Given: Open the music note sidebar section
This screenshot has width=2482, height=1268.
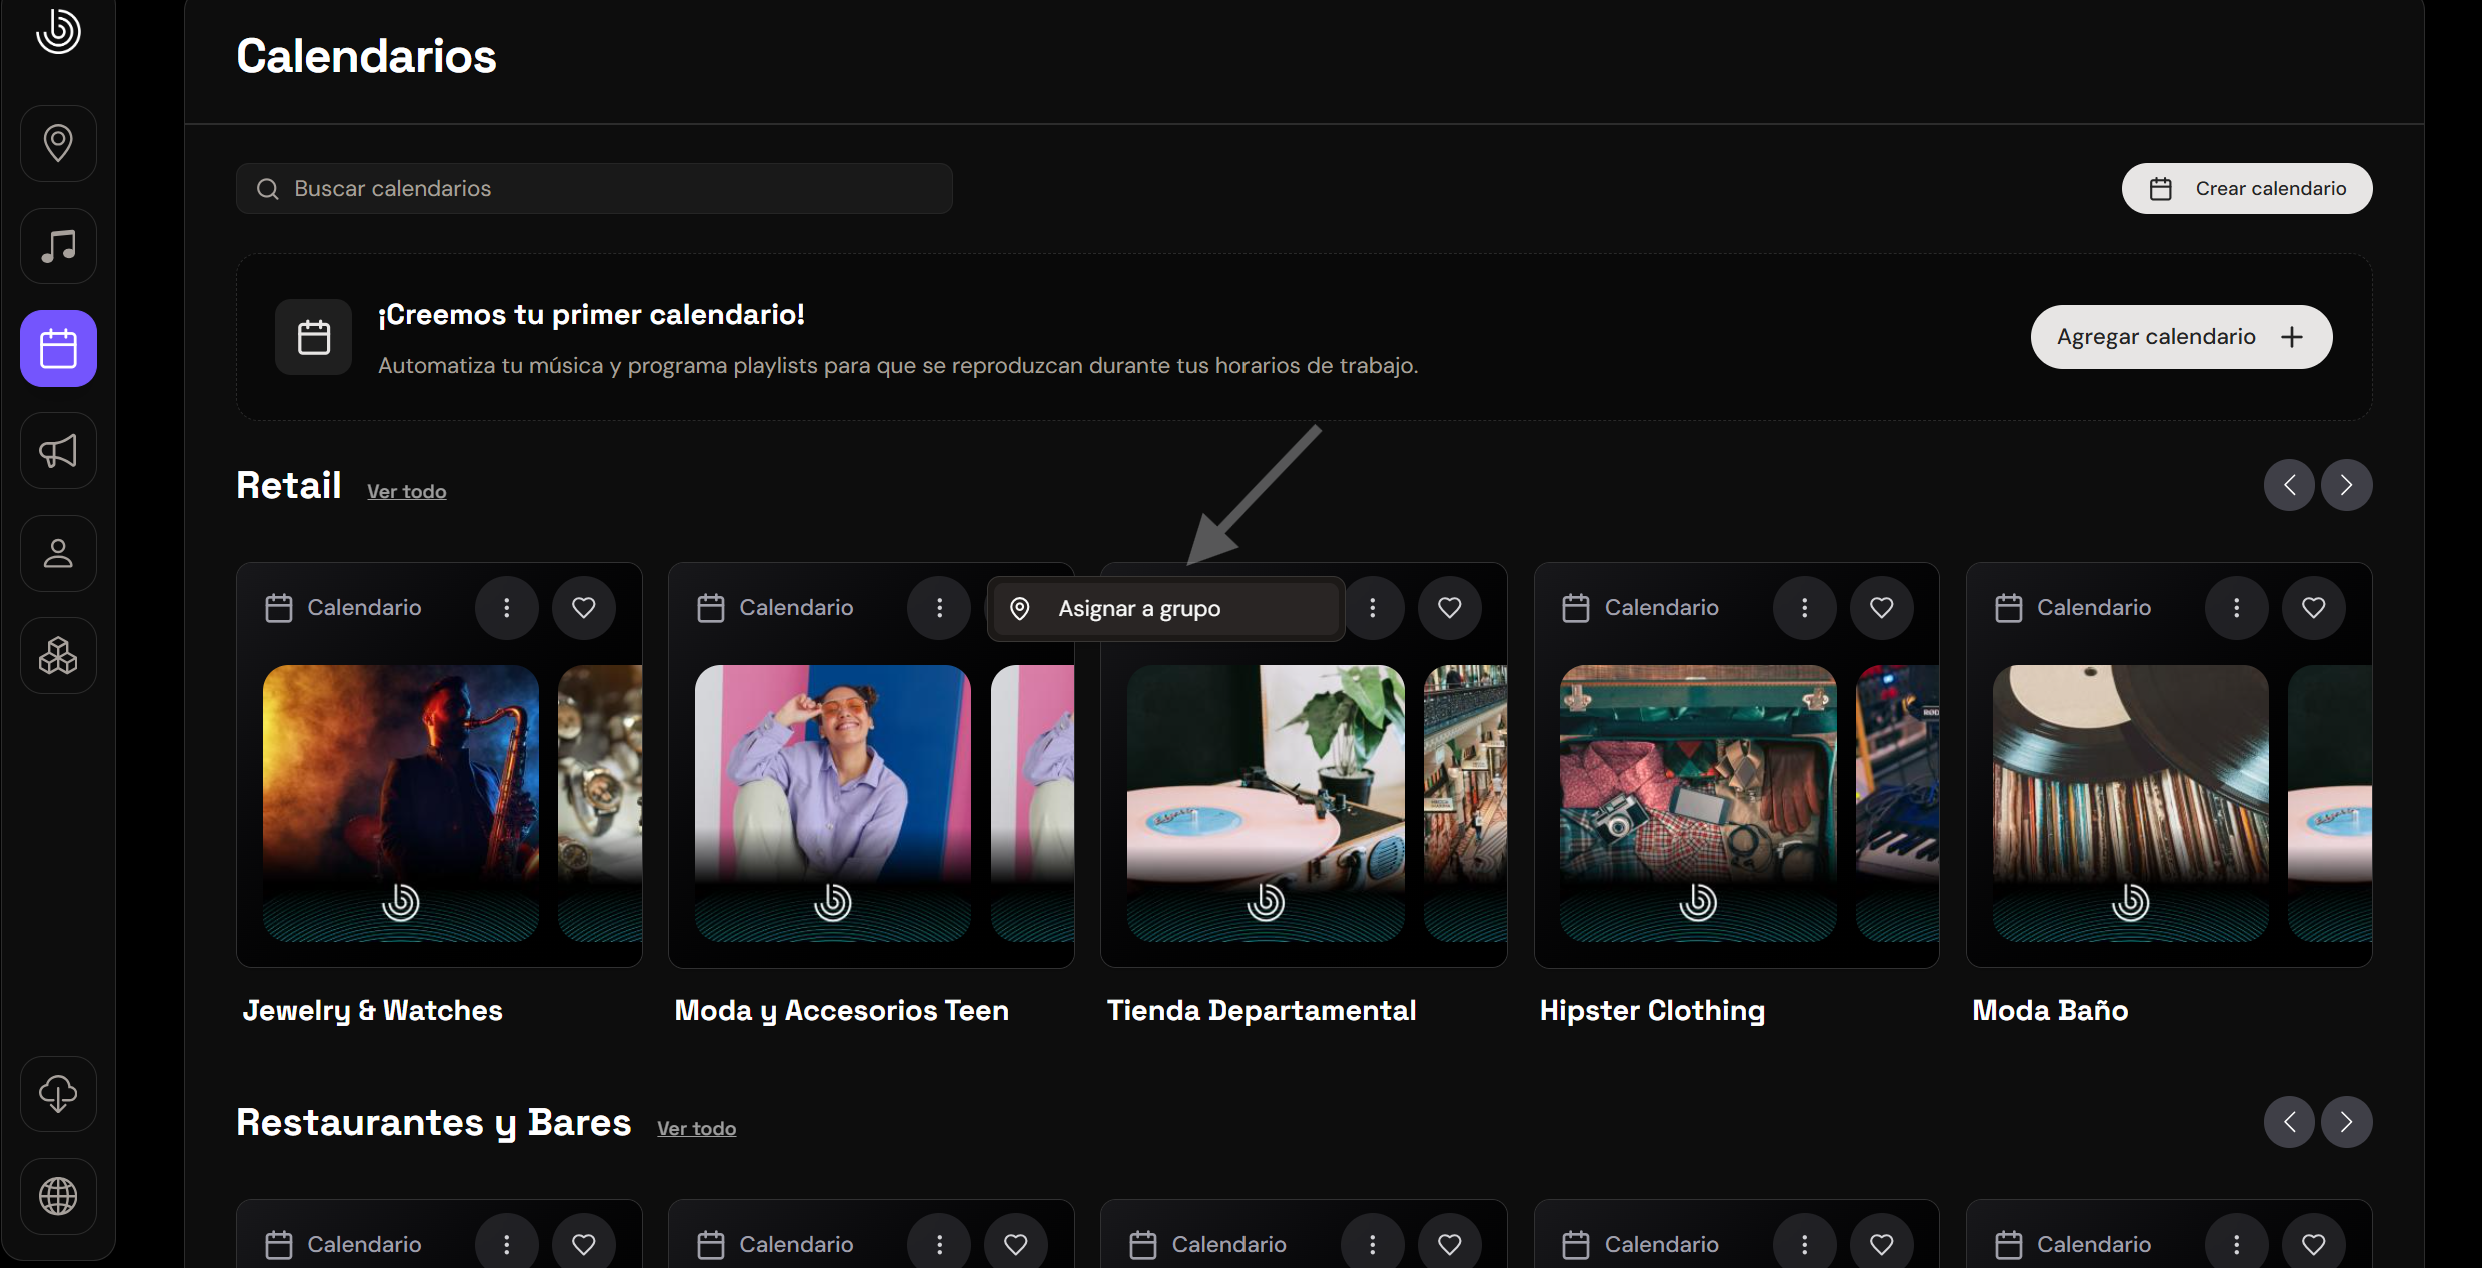Looking at the screenshot, I should 58,246.
